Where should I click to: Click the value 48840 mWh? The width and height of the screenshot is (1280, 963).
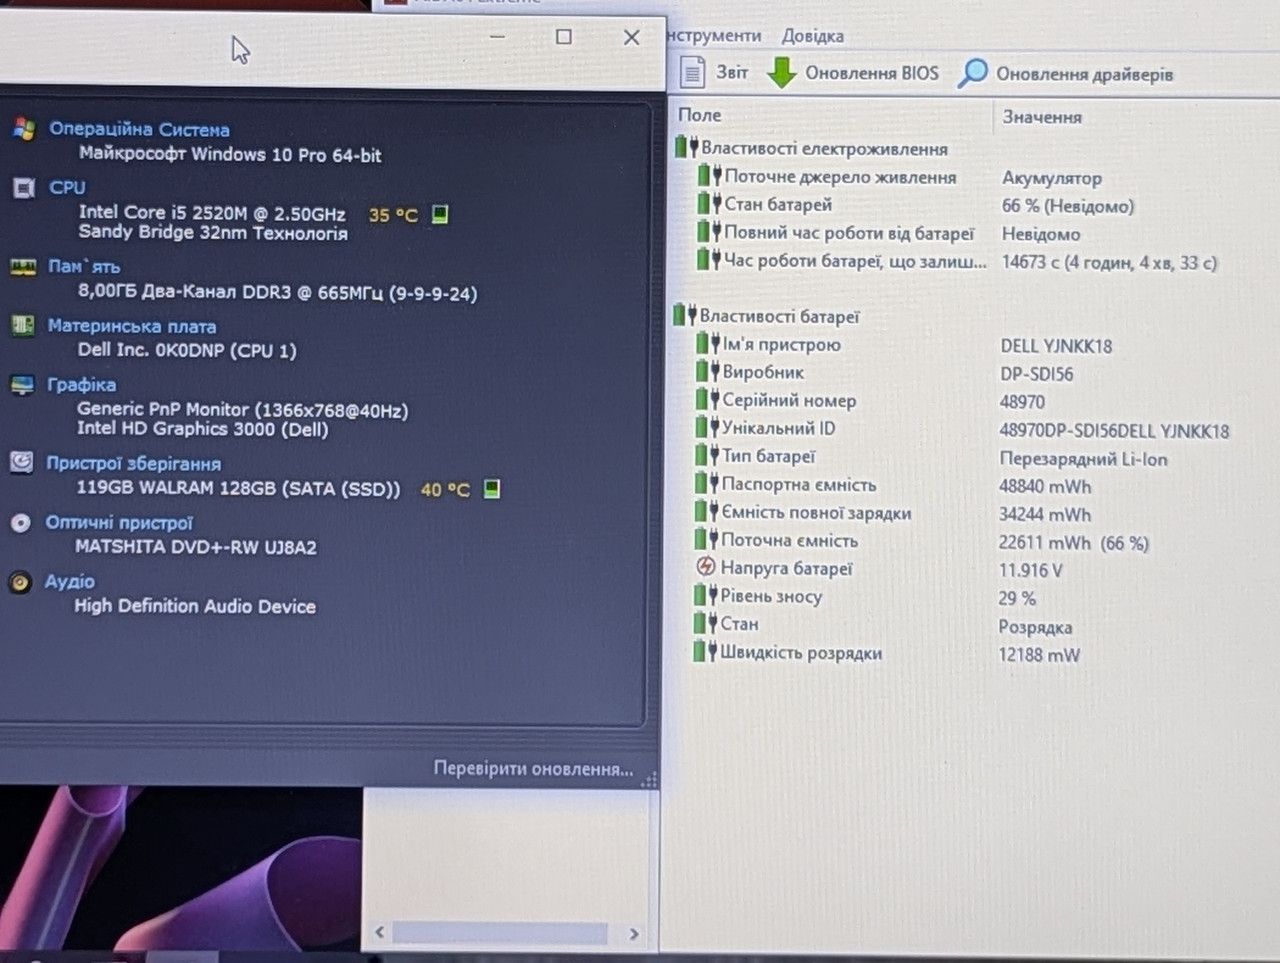(x=1045, y=486)
